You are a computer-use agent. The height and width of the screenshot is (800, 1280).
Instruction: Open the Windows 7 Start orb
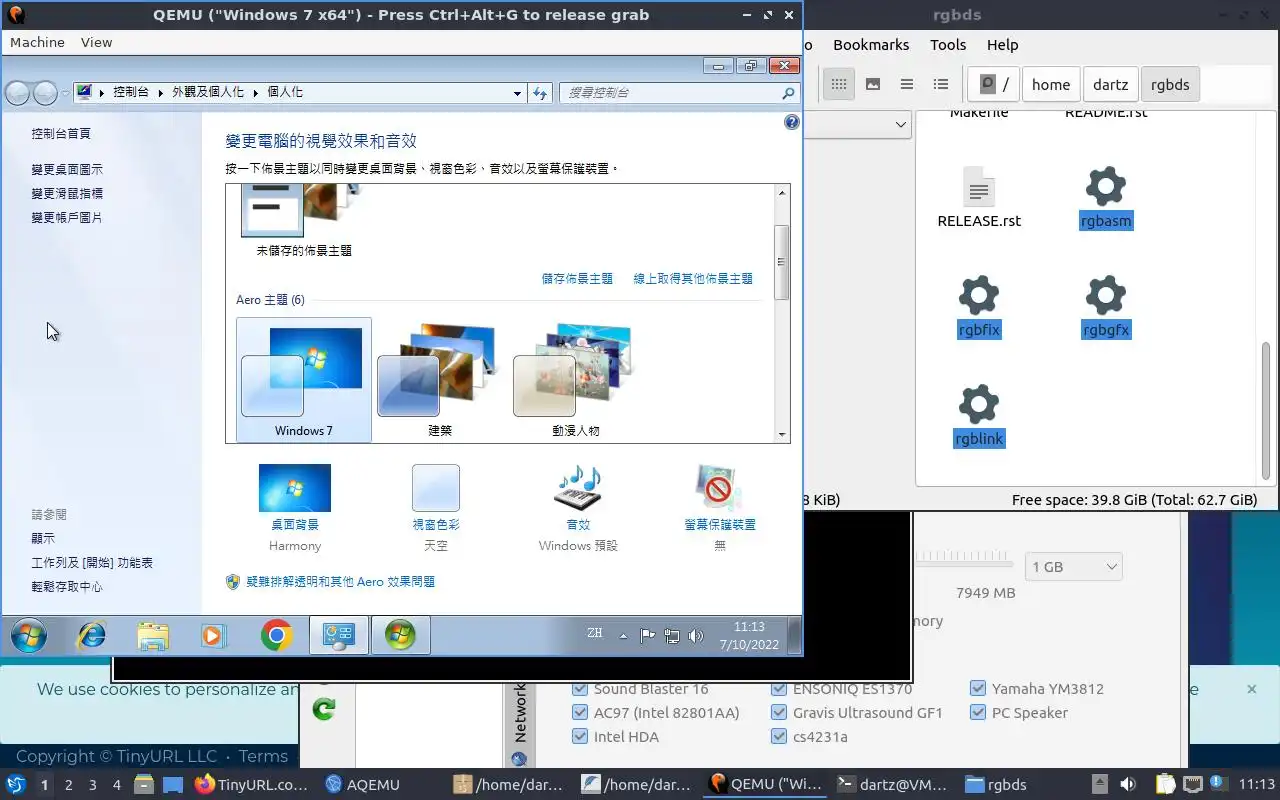[29, 635]
